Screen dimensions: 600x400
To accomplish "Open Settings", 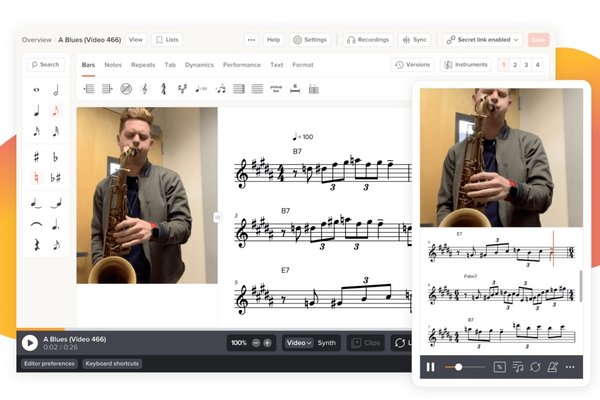I will [310, 40].
